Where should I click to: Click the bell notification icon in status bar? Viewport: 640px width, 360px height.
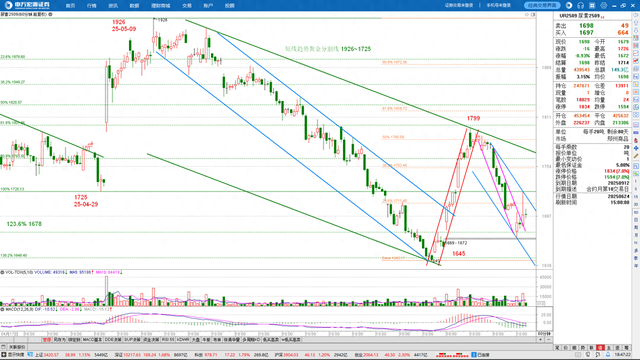pyautogui.click(x=608, y=355)
